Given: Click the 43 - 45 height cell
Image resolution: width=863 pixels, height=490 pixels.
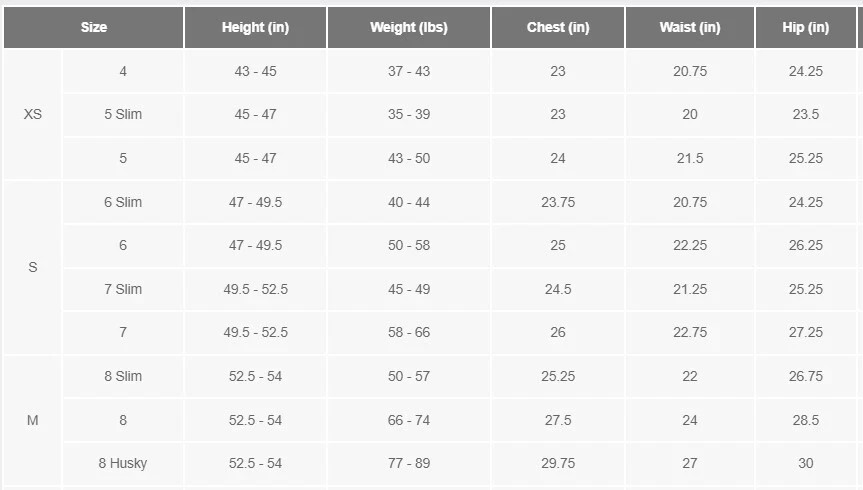Looking at the screenshot, I should (x=256, y=72).
